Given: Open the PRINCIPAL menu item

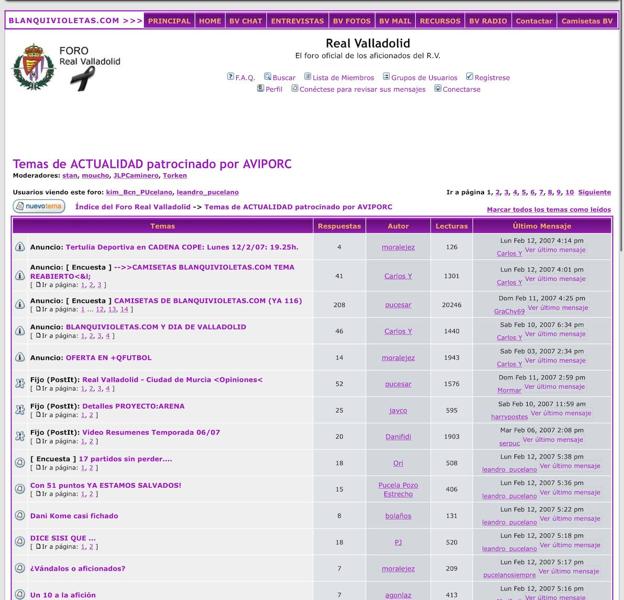Looking at the screenshot, I should pyautogui.click(x=169, y=21).
